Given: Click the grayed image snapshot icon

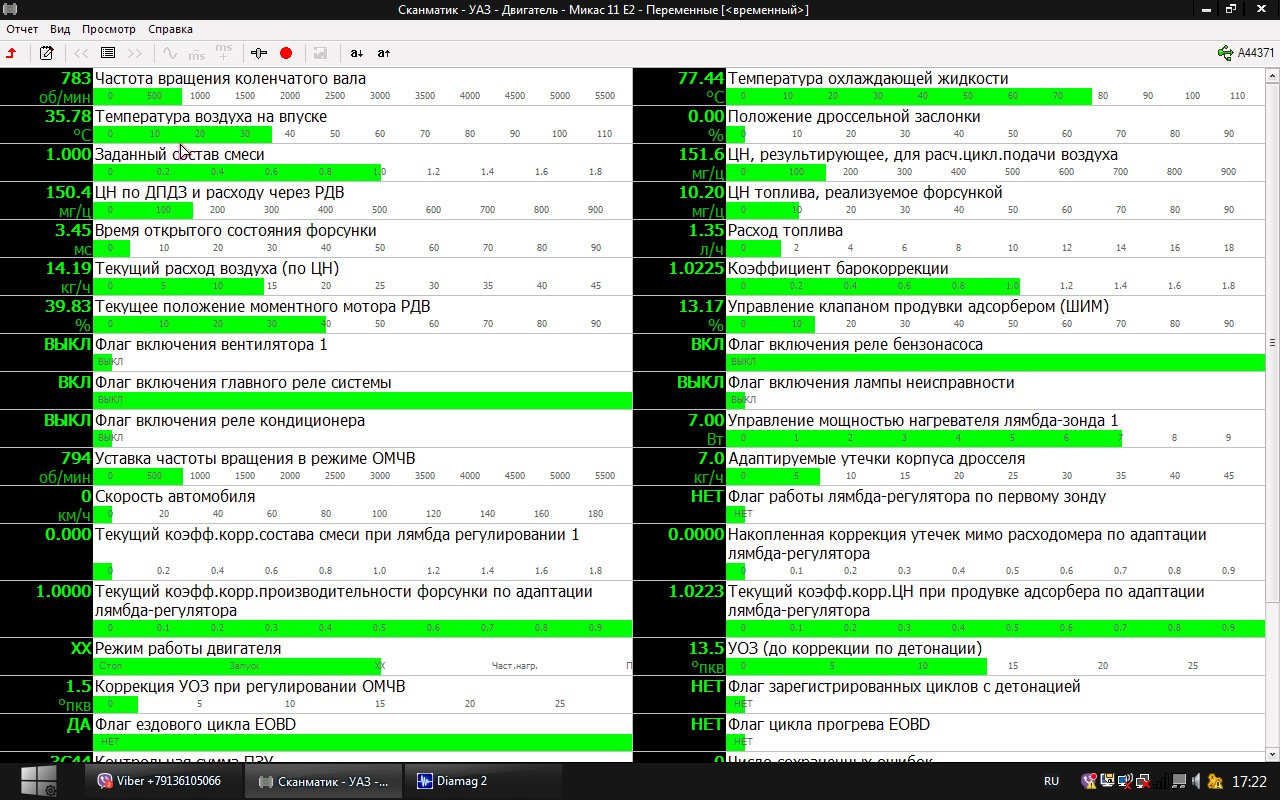Looking at the screenshot, I should [x=321, y=53].
